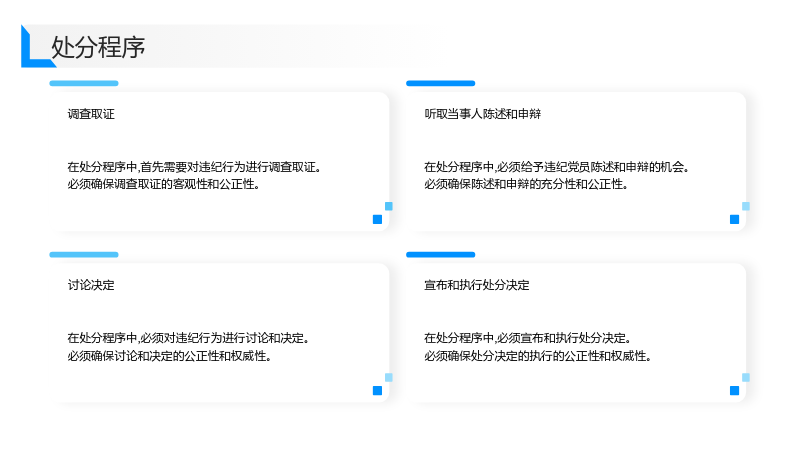Click the light blue bar above 调查取证

coord(84,83)
